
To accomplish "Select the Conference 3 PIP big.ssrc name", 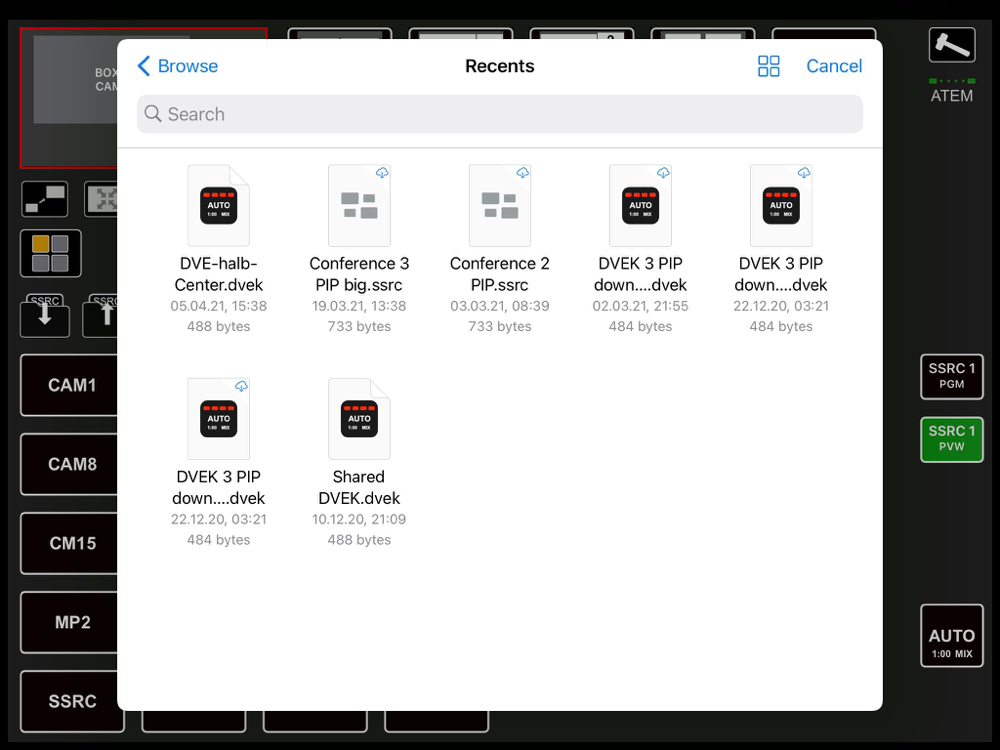I will [359, 274].
